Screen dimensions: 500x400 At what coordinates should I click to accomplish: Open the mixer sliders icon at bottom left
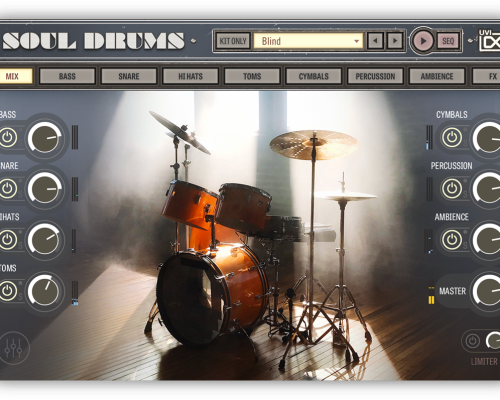click(14, 348)
